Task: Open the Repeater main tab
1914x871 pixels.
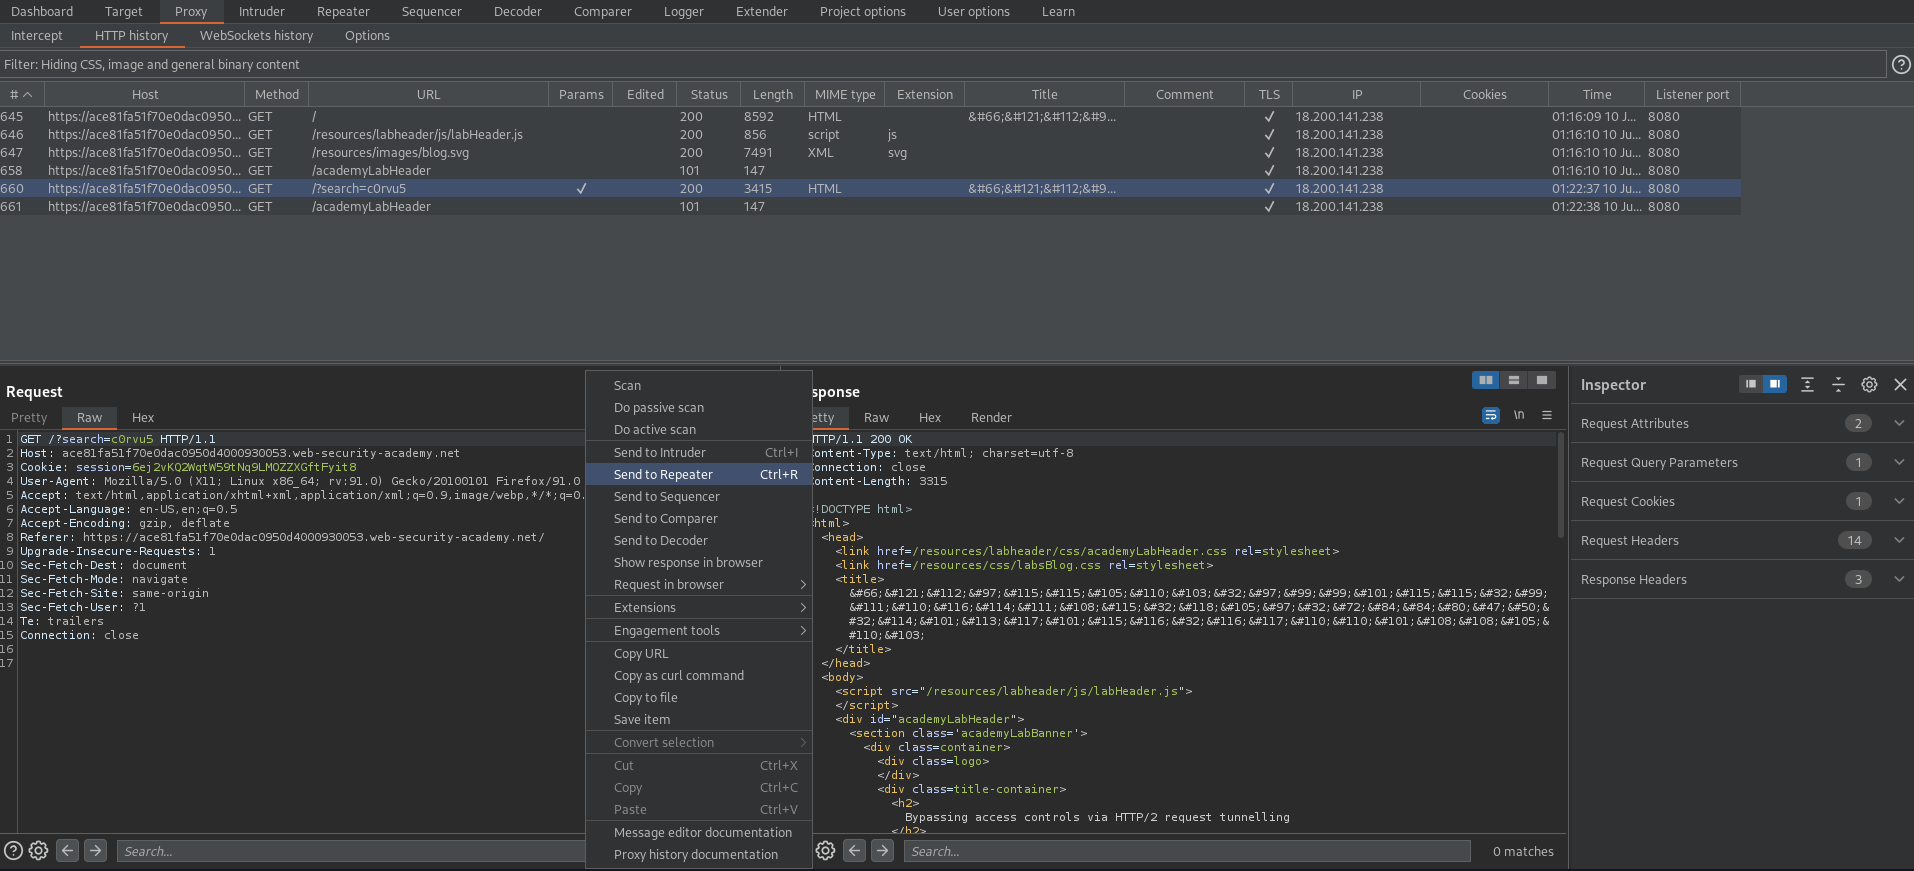Action: click(343, 12)
